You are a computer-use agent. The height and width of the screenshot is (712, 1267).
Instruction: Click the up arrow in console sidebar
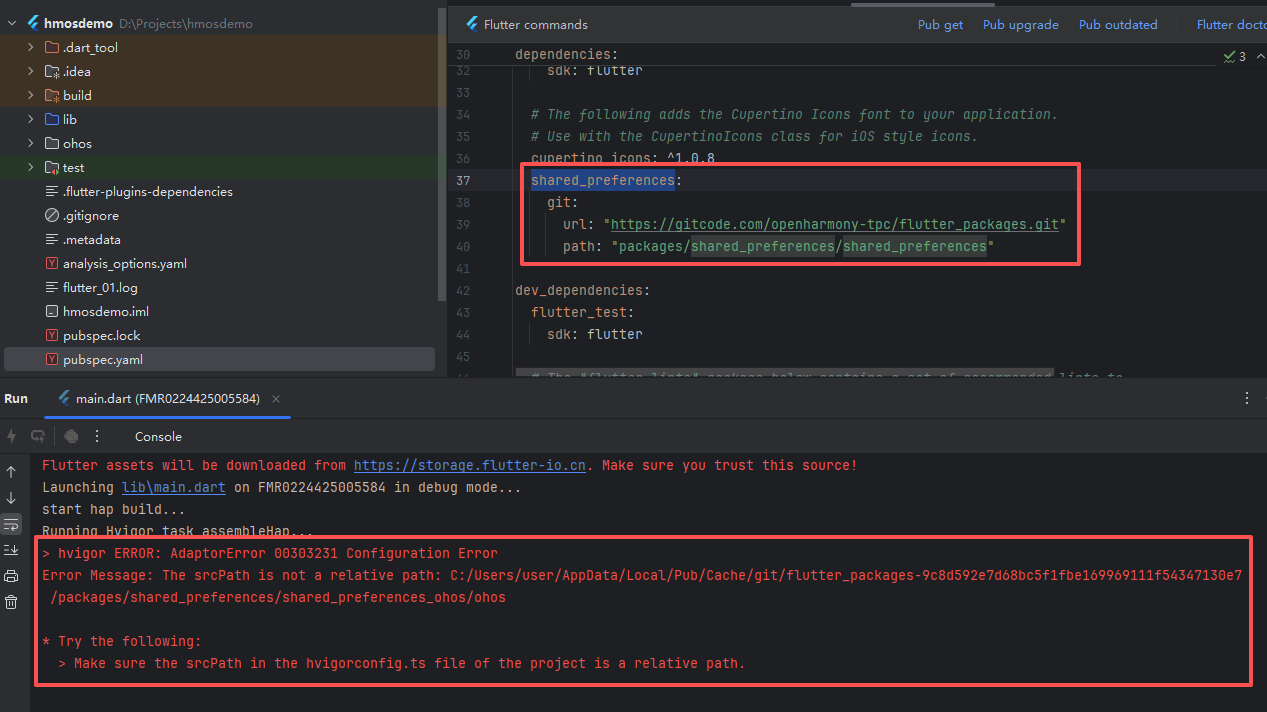coord(11,472)
